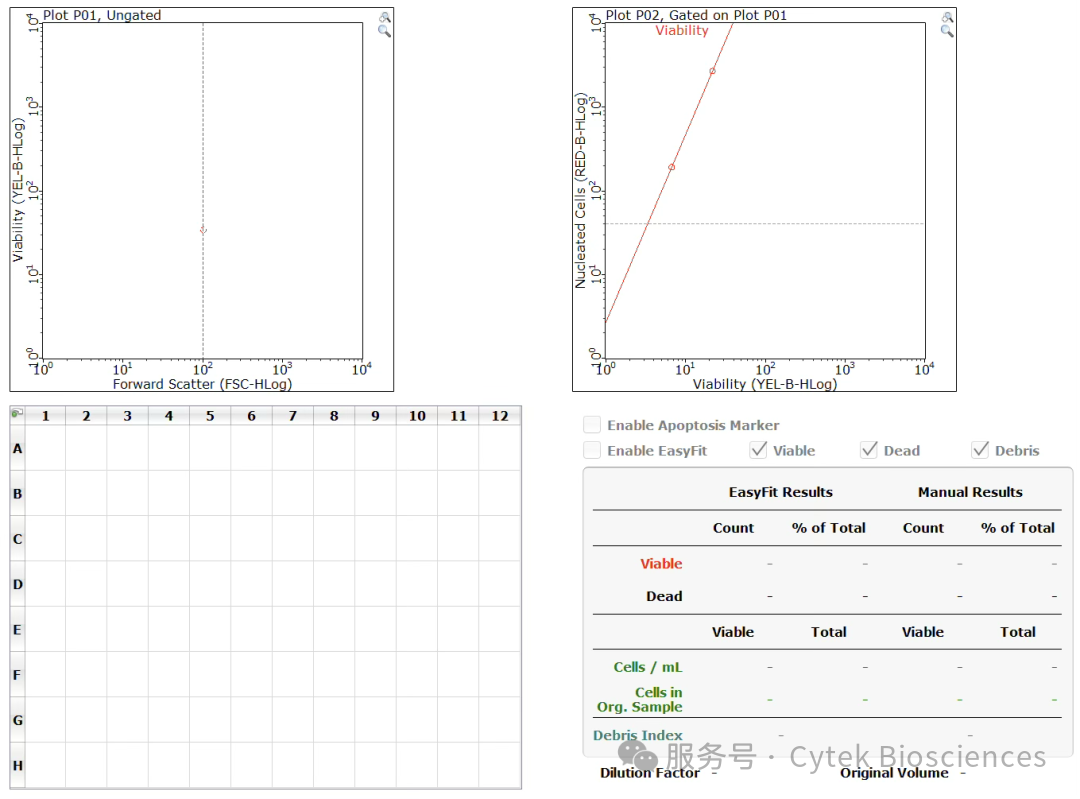1080x799 pixels.
Task: Select the red threshold marker handle in Plot P01
Action: [x=203, y=230]
